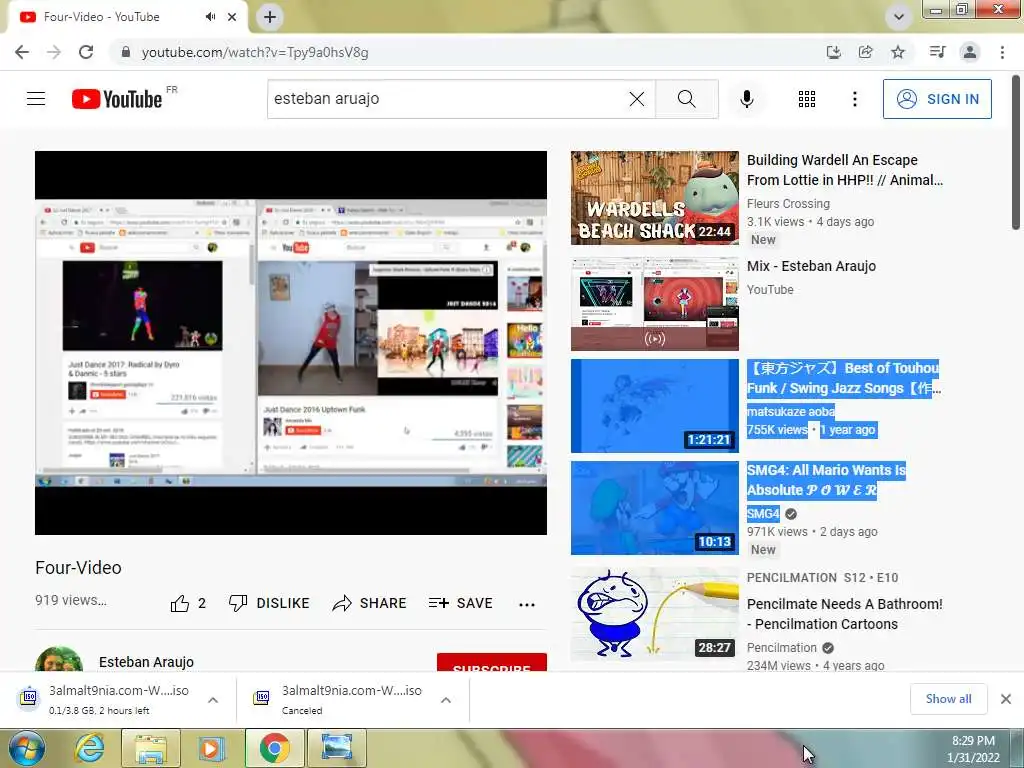The width and height of the screenshot is (1024, 768).
Task: Click SHARE below the video
Action: pyautogui.click(x=369, y=603)
